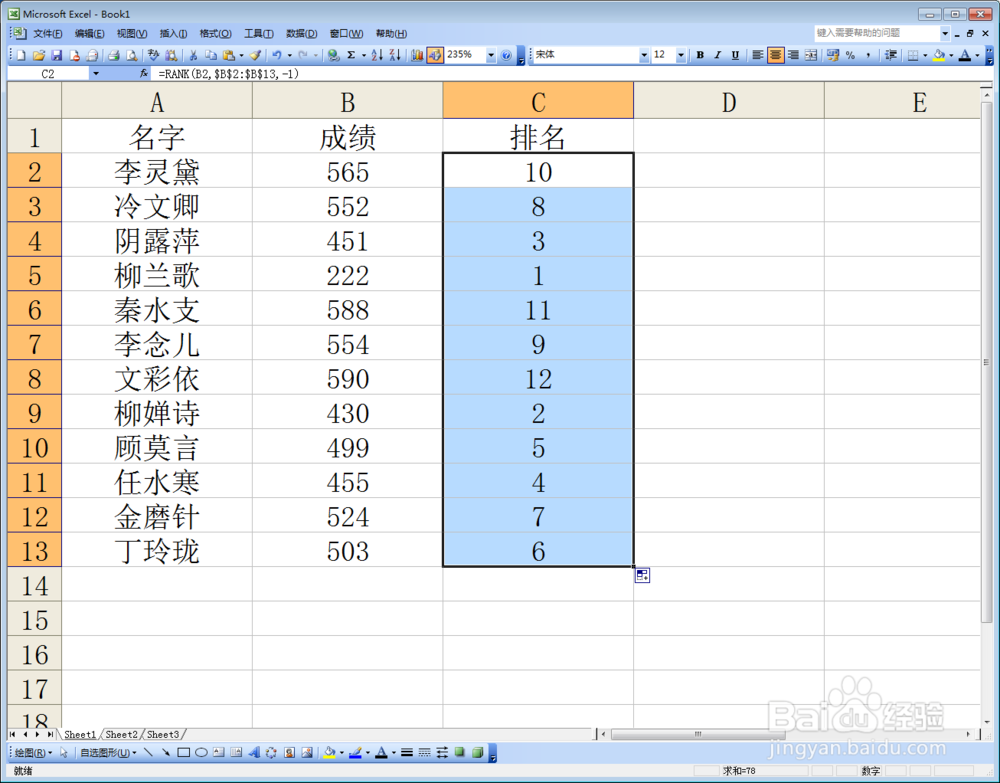
Task: Click the help question input box
Action: point(877,33)
